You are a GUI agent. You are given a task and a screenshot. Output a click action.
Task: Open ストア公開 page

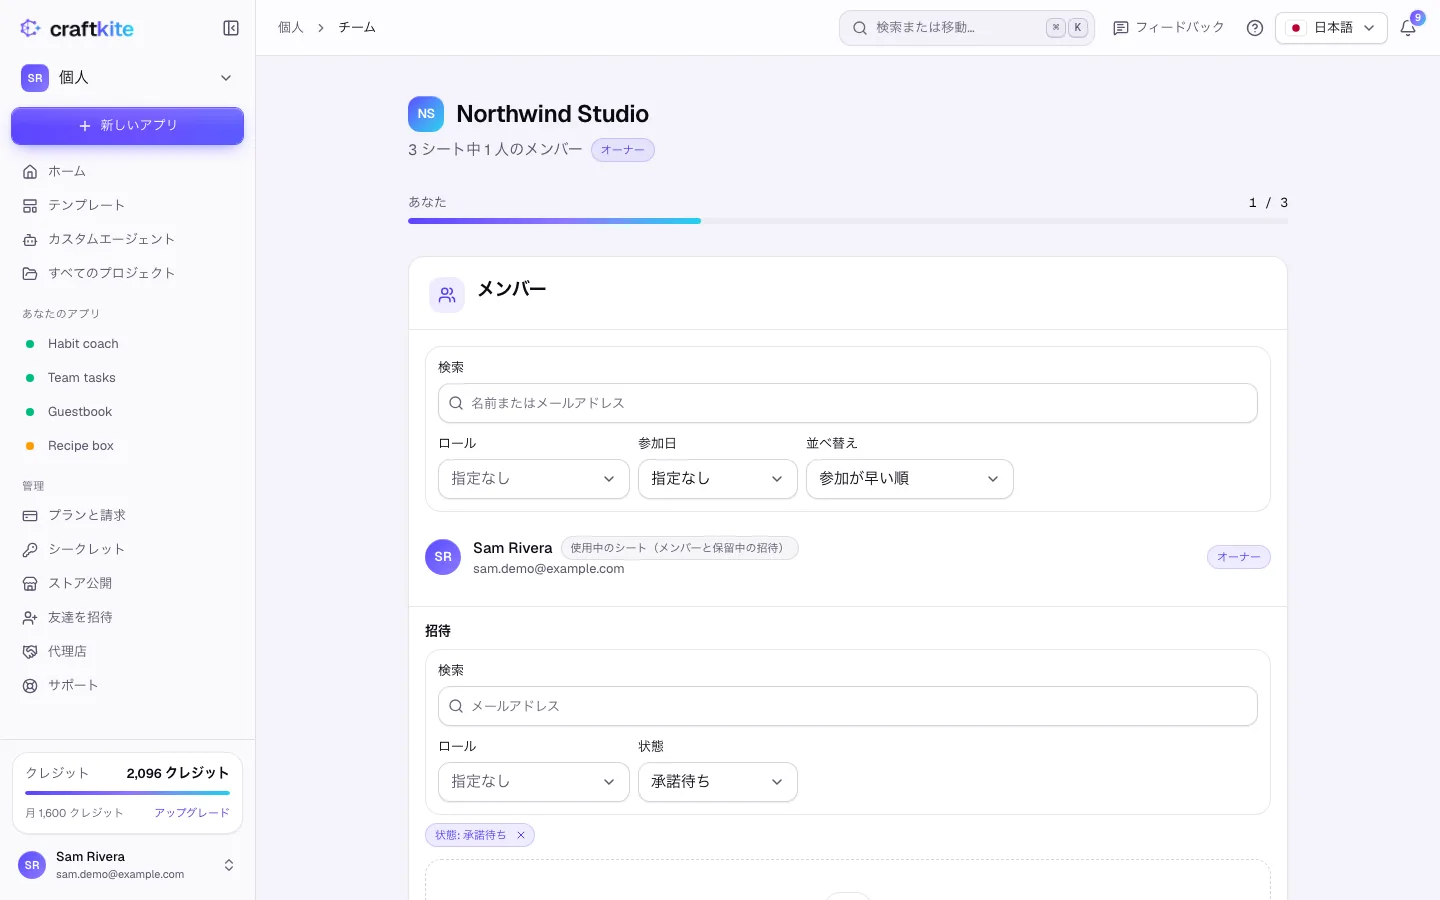(x=127, y=583)
